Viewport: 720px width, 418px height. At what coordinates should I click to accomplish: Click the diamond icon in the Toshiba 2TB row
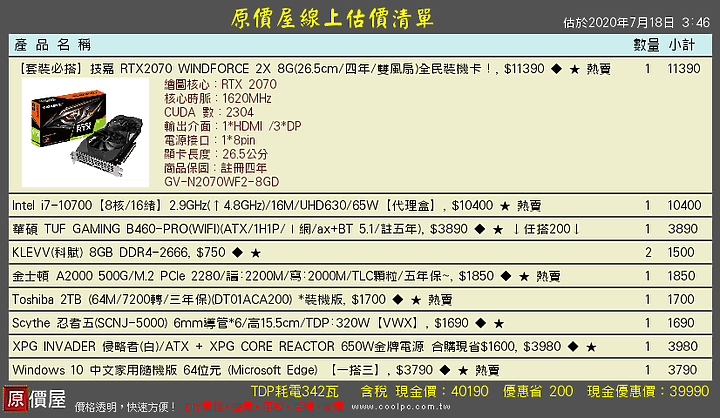398,300
